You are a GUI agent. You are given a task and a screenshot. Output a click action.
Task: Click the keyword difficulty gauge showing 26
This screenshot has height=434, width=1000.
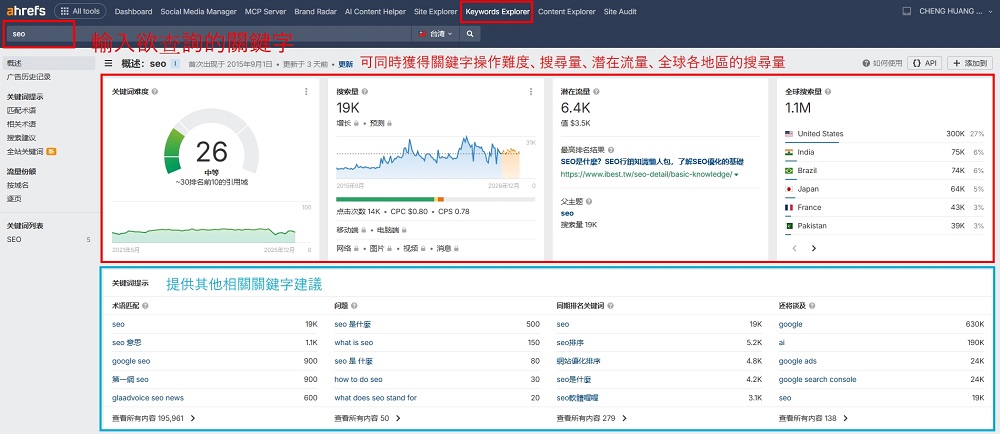coord(211,143)
